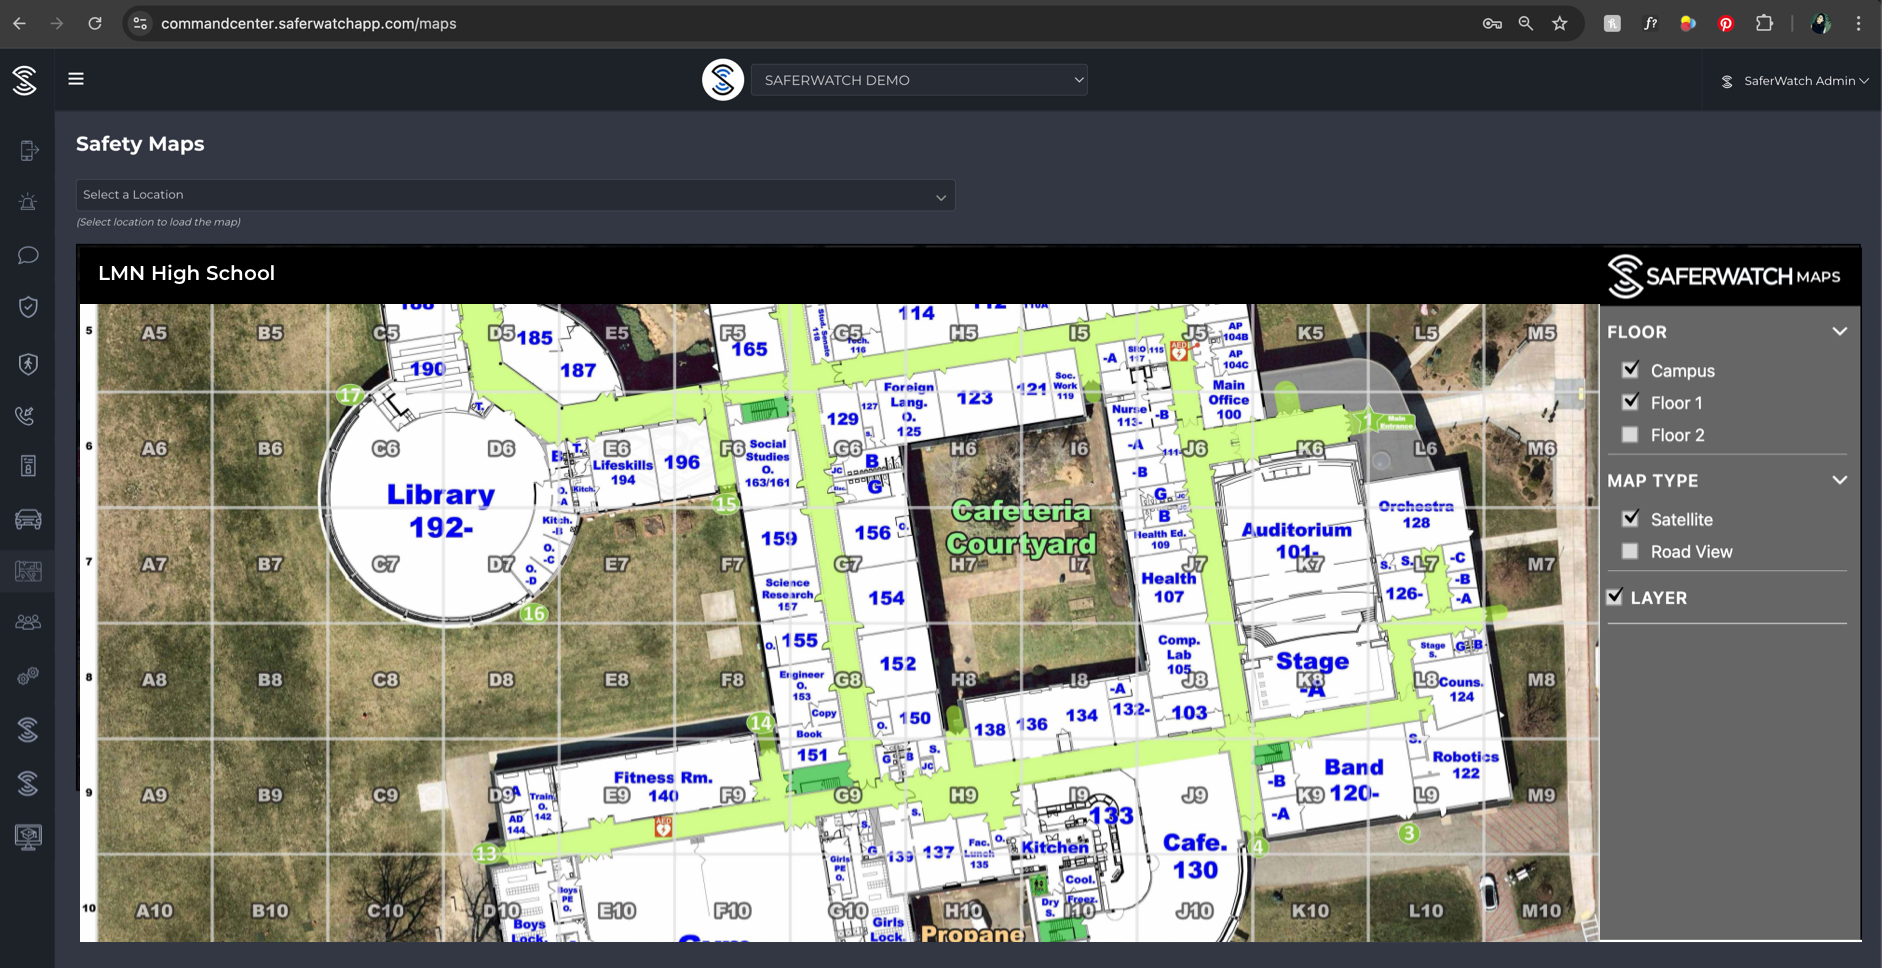Open the people group sidebar icon
Image resolution: width=1882 pixels, height=968 pixels.
point(28,622)
